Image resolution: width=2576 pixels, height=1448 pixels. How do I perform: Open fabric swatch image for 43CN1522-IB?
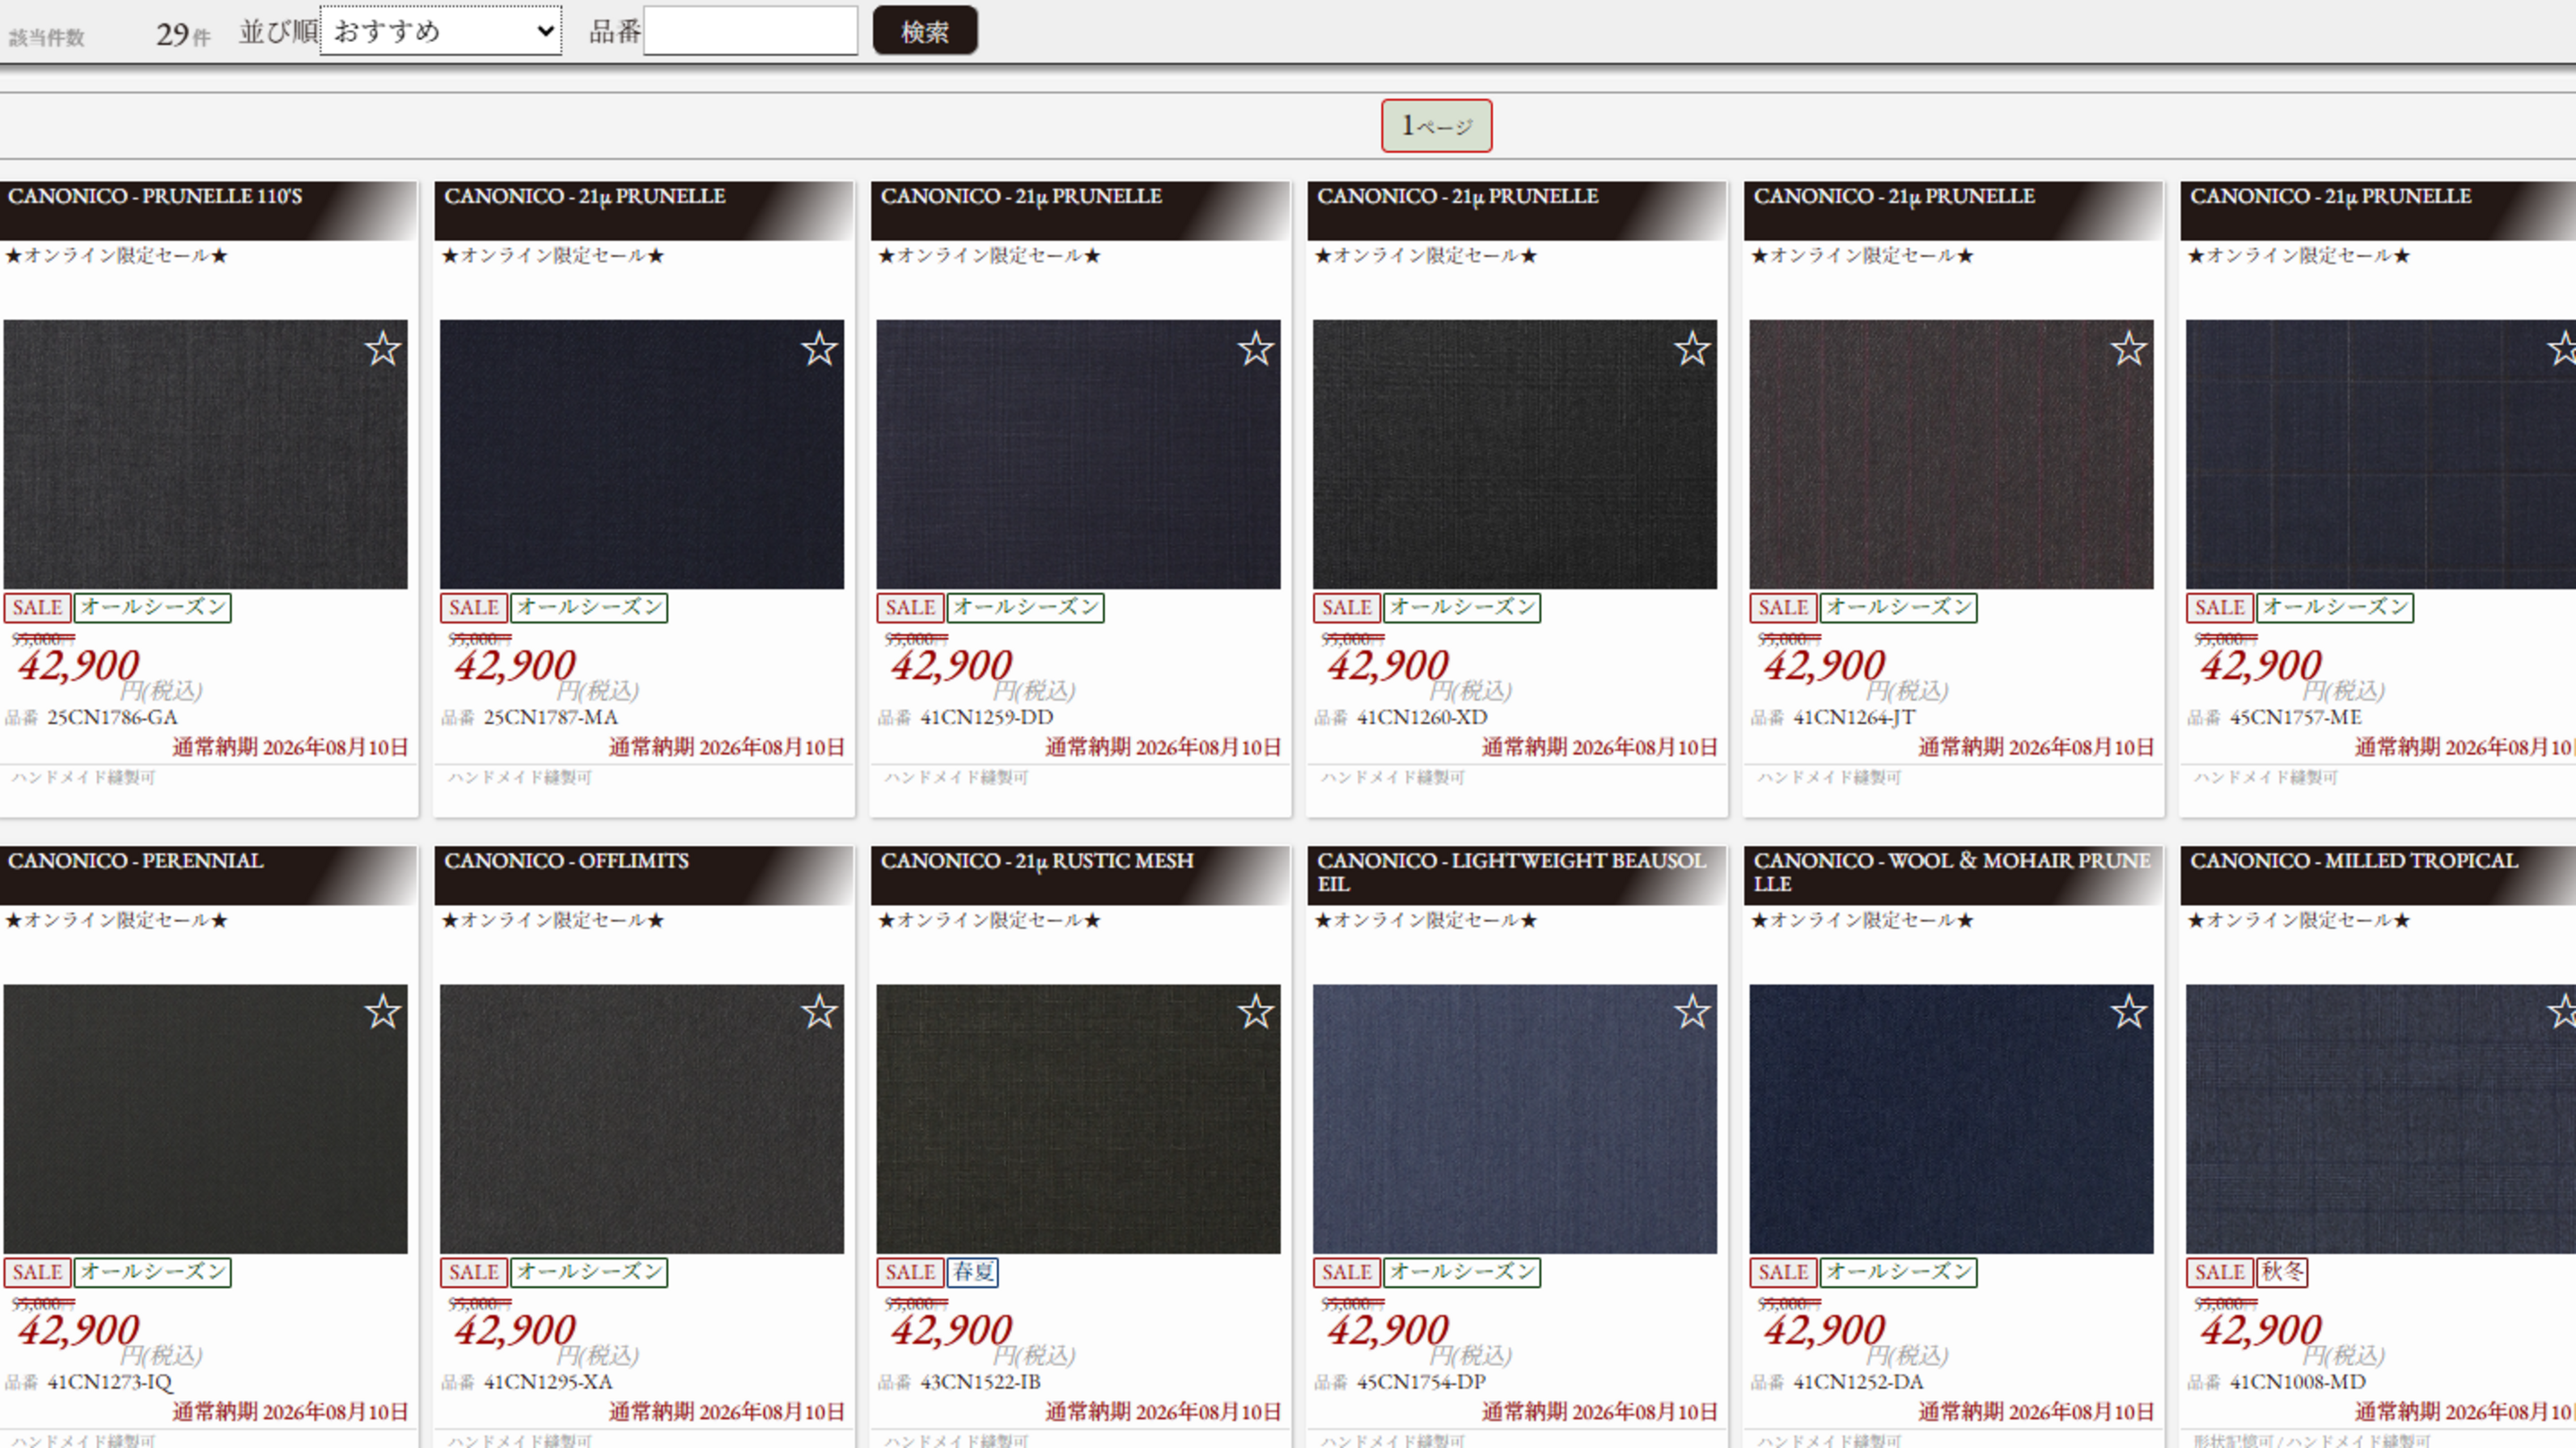pos(1078,1119)
